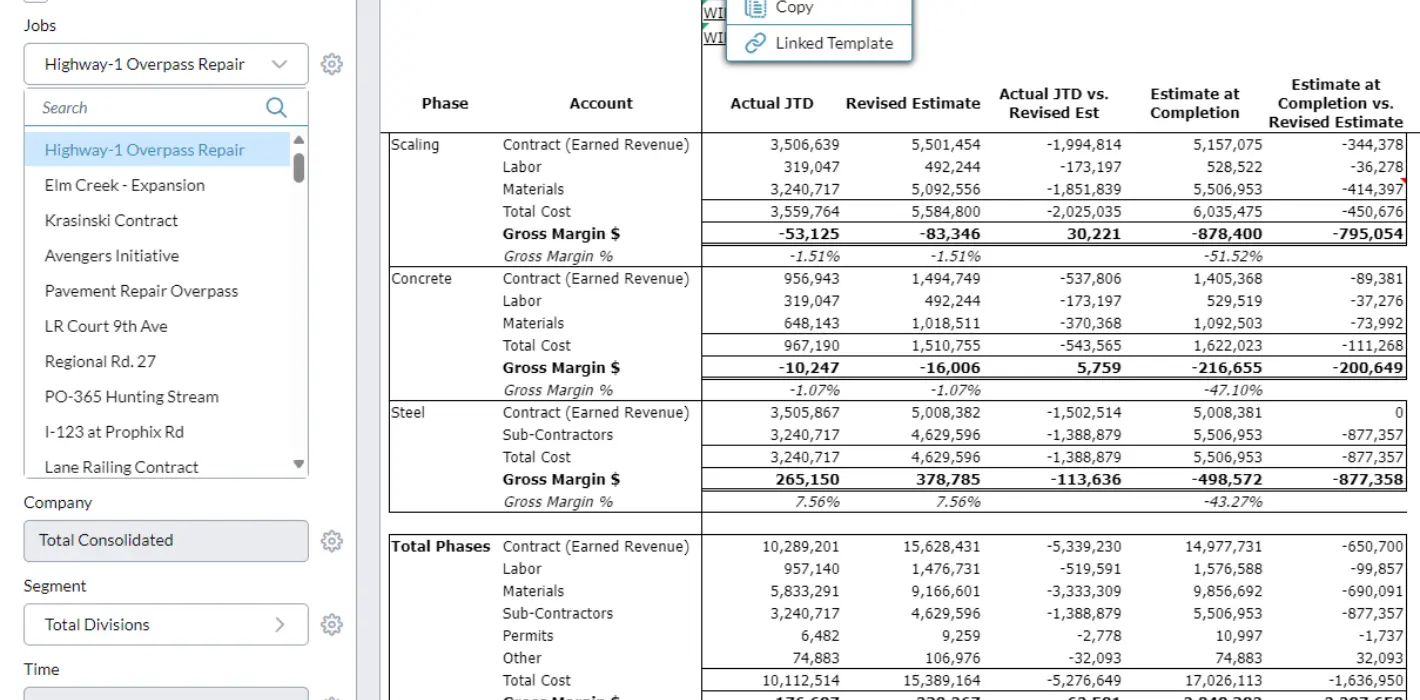Click the magnifier icon in the Search box
The height and width of the screenshot is (700, 1420).
pos(277,108)
